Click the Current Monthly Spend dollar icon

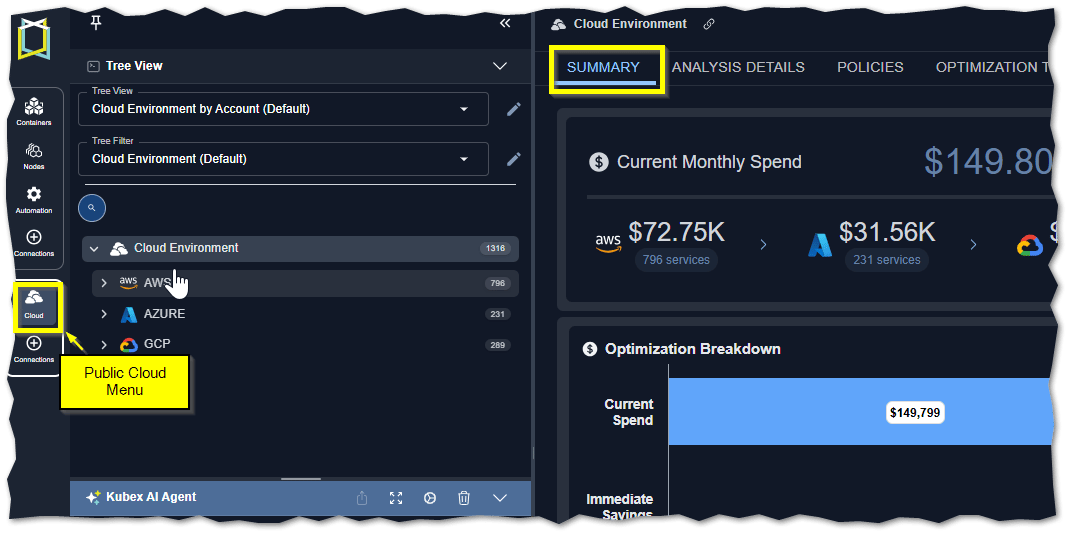tap(599, 162)
